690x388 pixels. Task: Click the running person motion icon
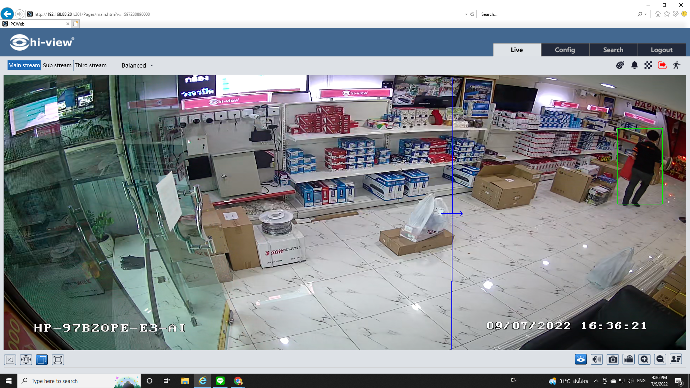coord(676,65)
